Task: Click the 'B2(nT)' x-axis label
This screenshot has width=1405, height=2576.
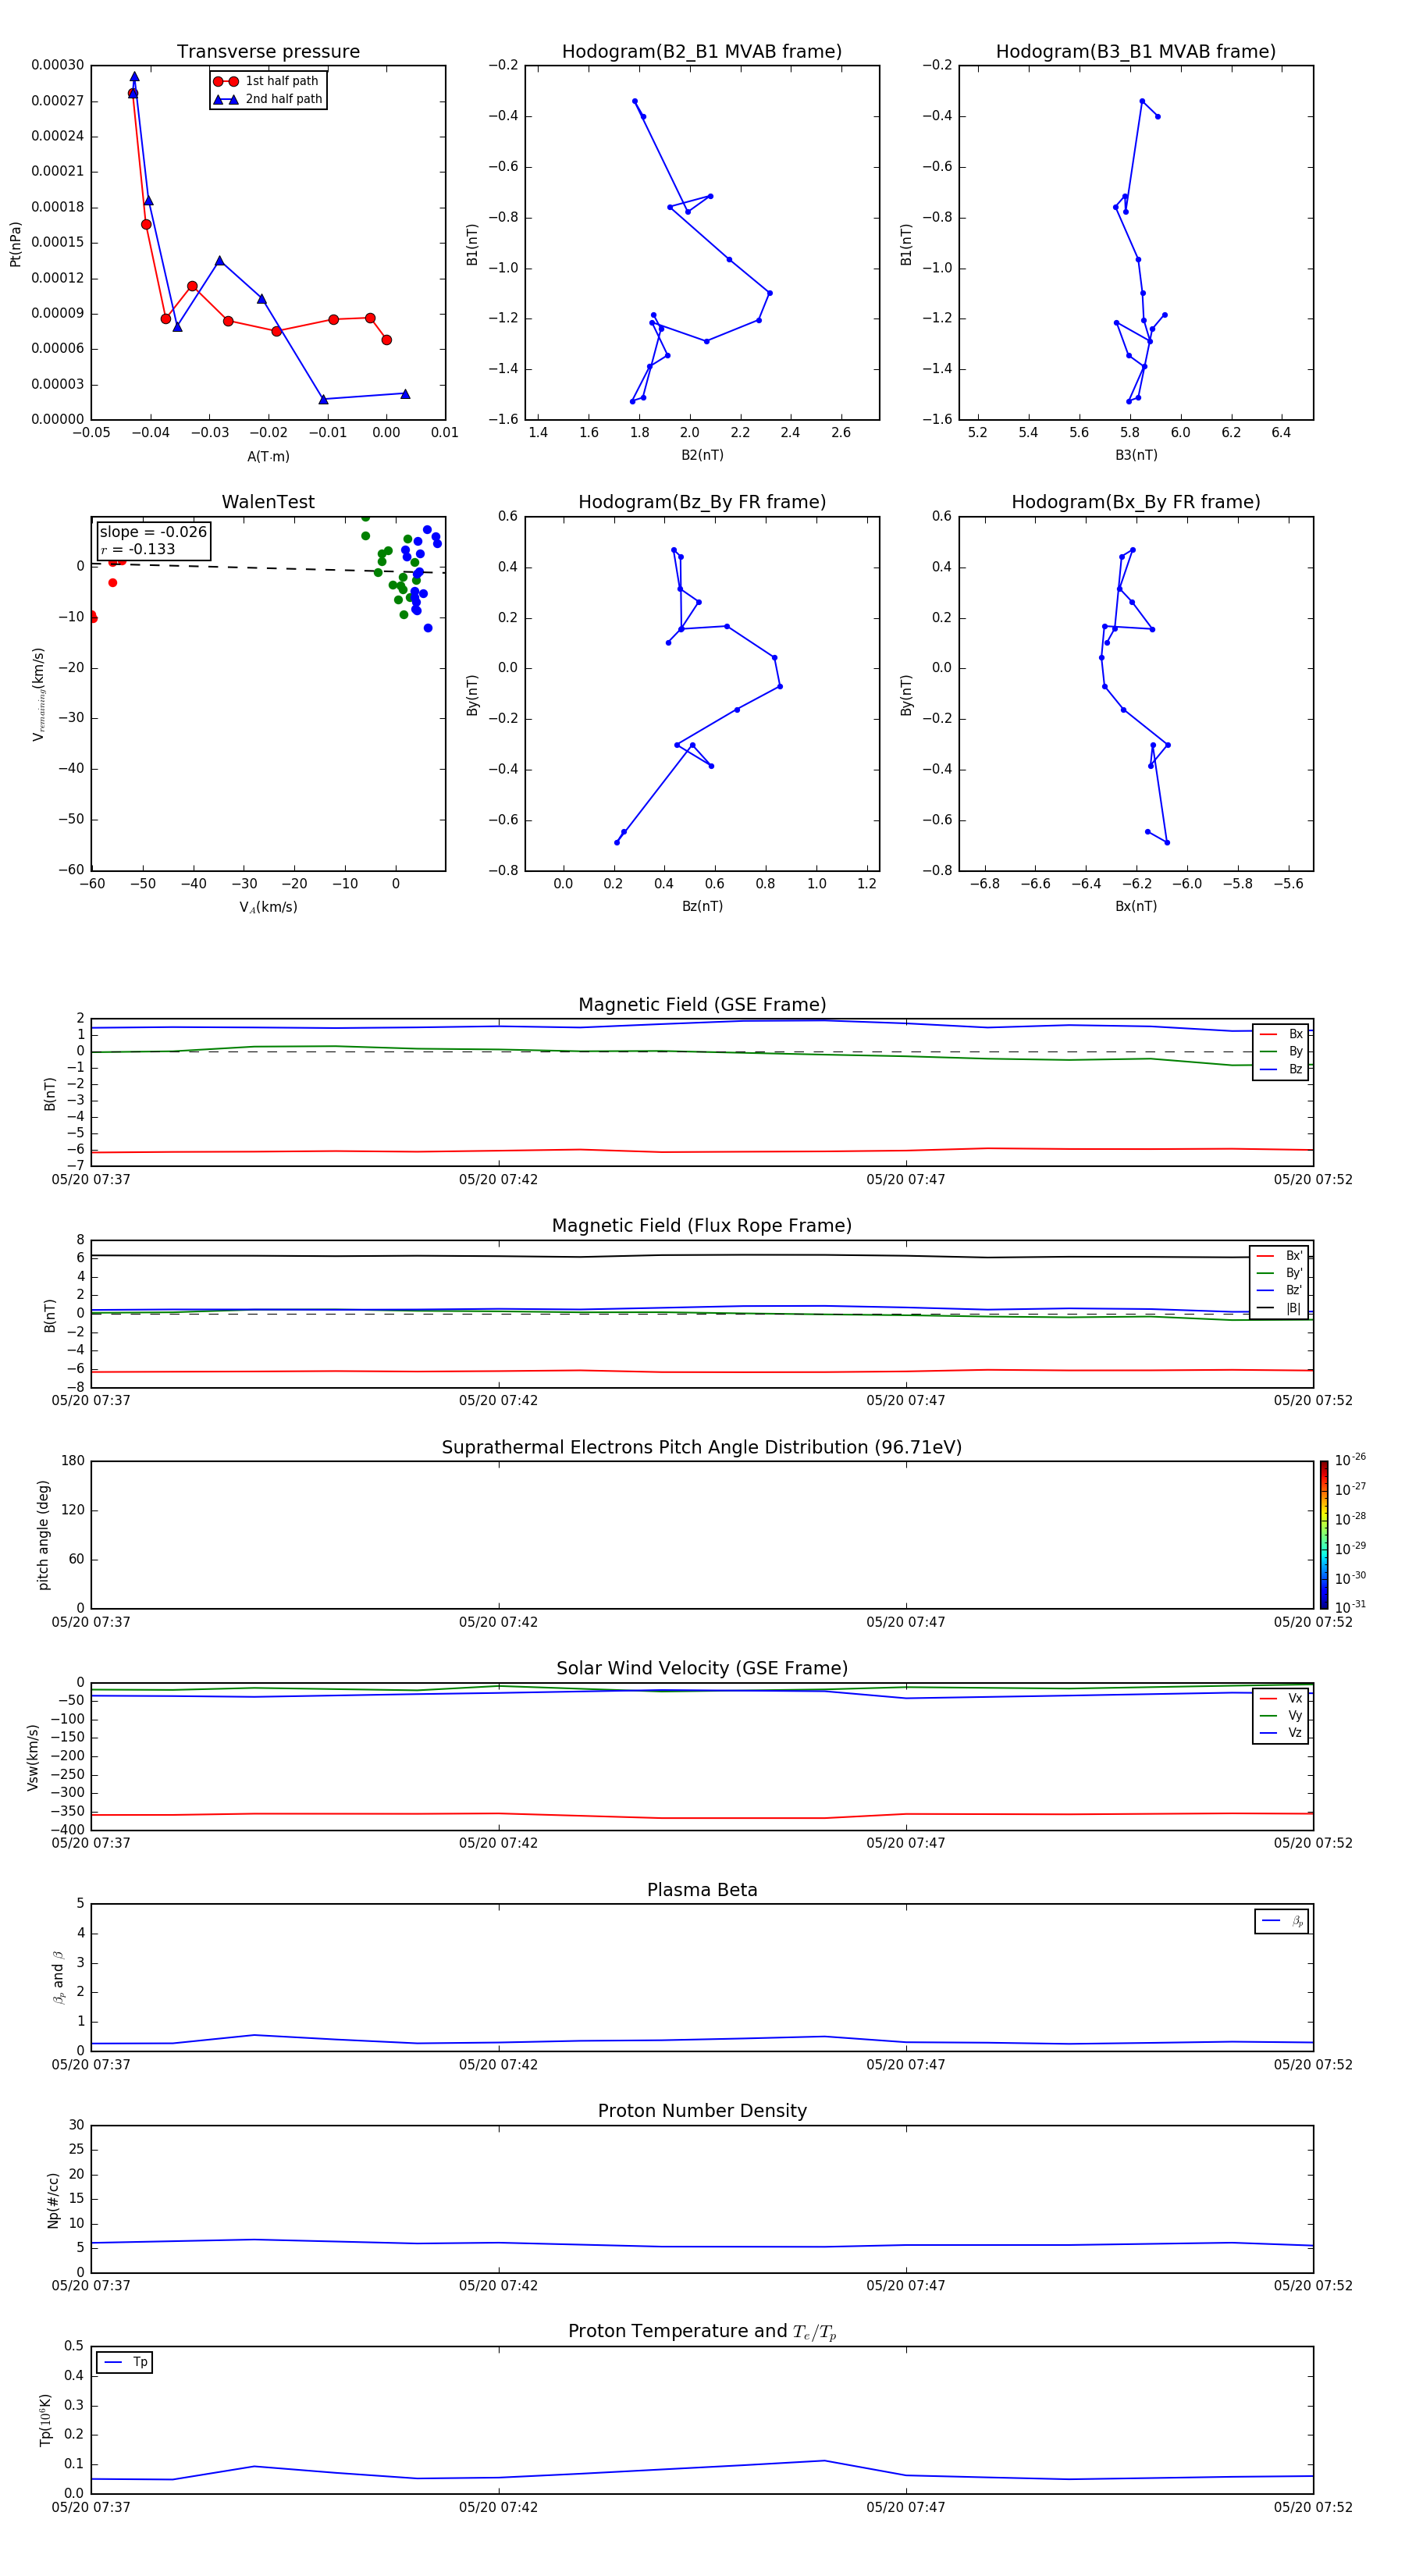Action: click(702, 455)
